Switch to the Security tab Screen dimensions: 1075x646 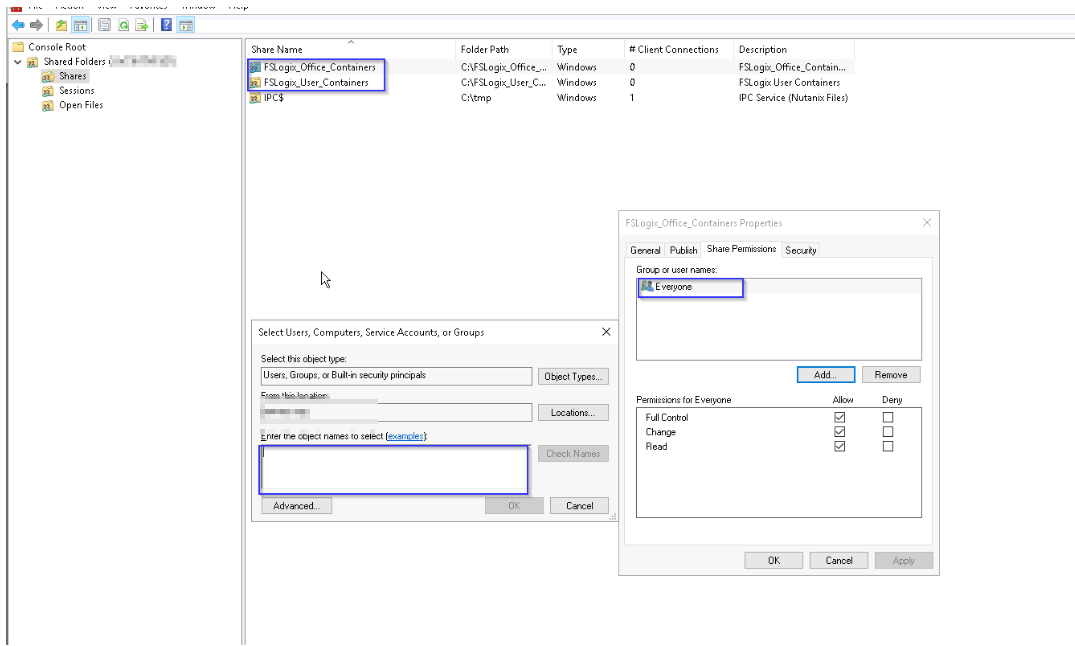point(800,250)
